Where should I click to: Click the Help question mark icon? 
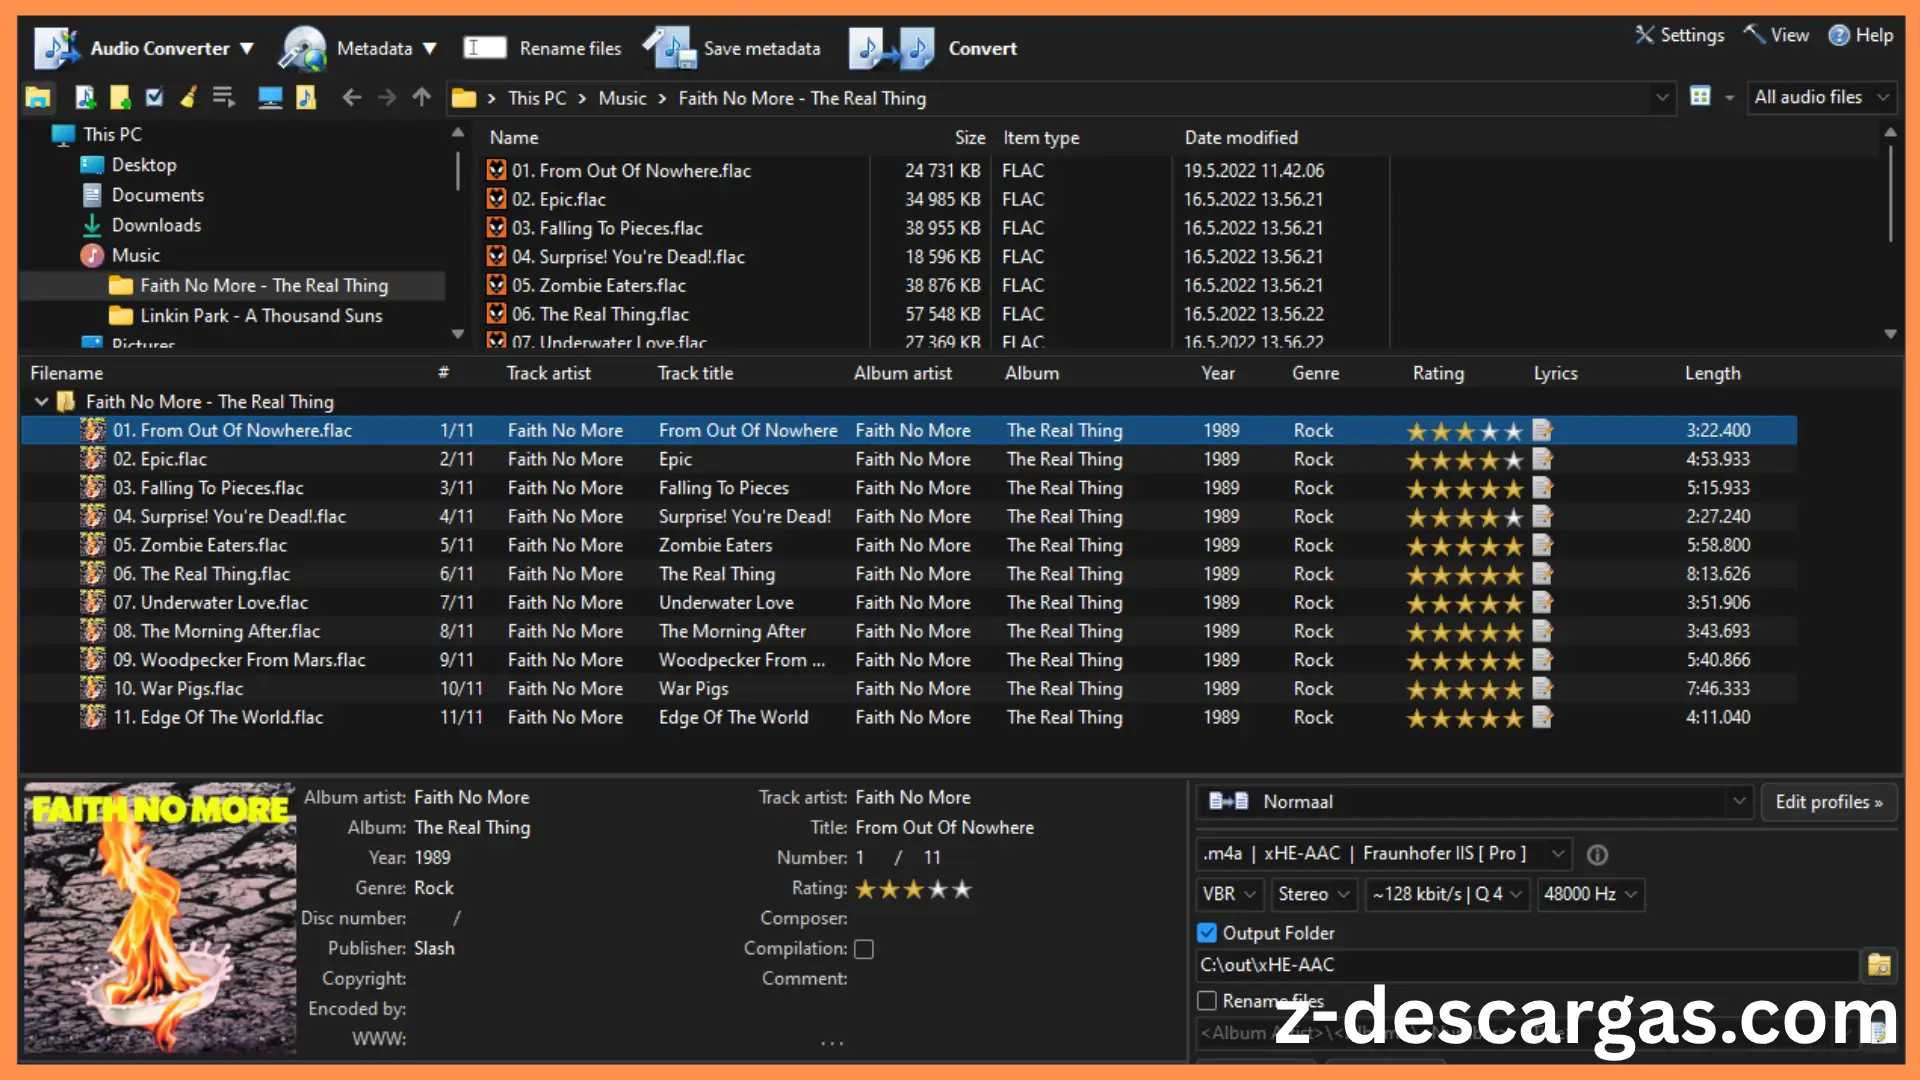(x=1839, y=35)
